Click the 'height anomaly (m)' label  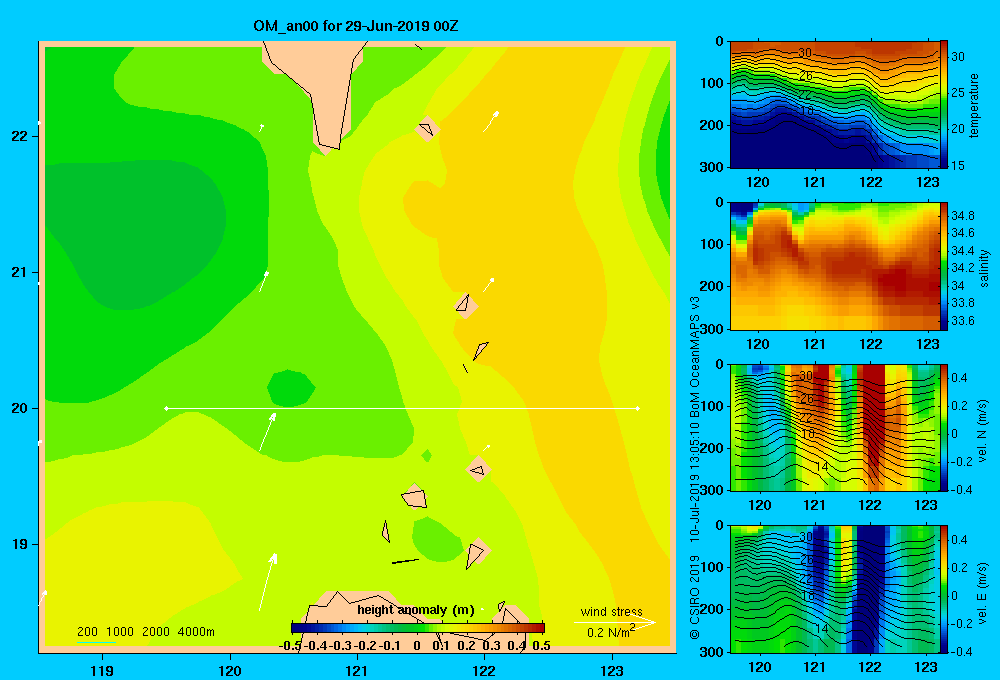pos(416,610)
